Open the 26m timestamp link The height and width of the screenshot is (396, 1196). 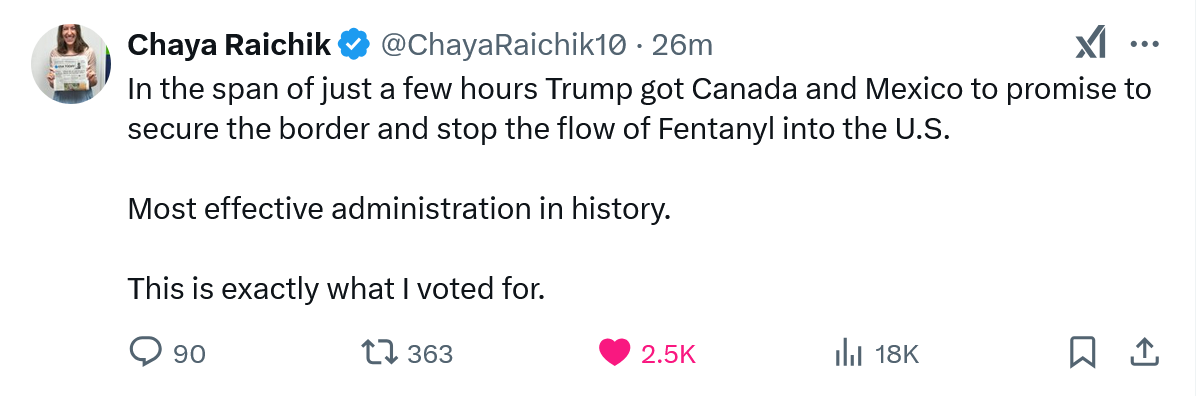[x=683, y=46]
